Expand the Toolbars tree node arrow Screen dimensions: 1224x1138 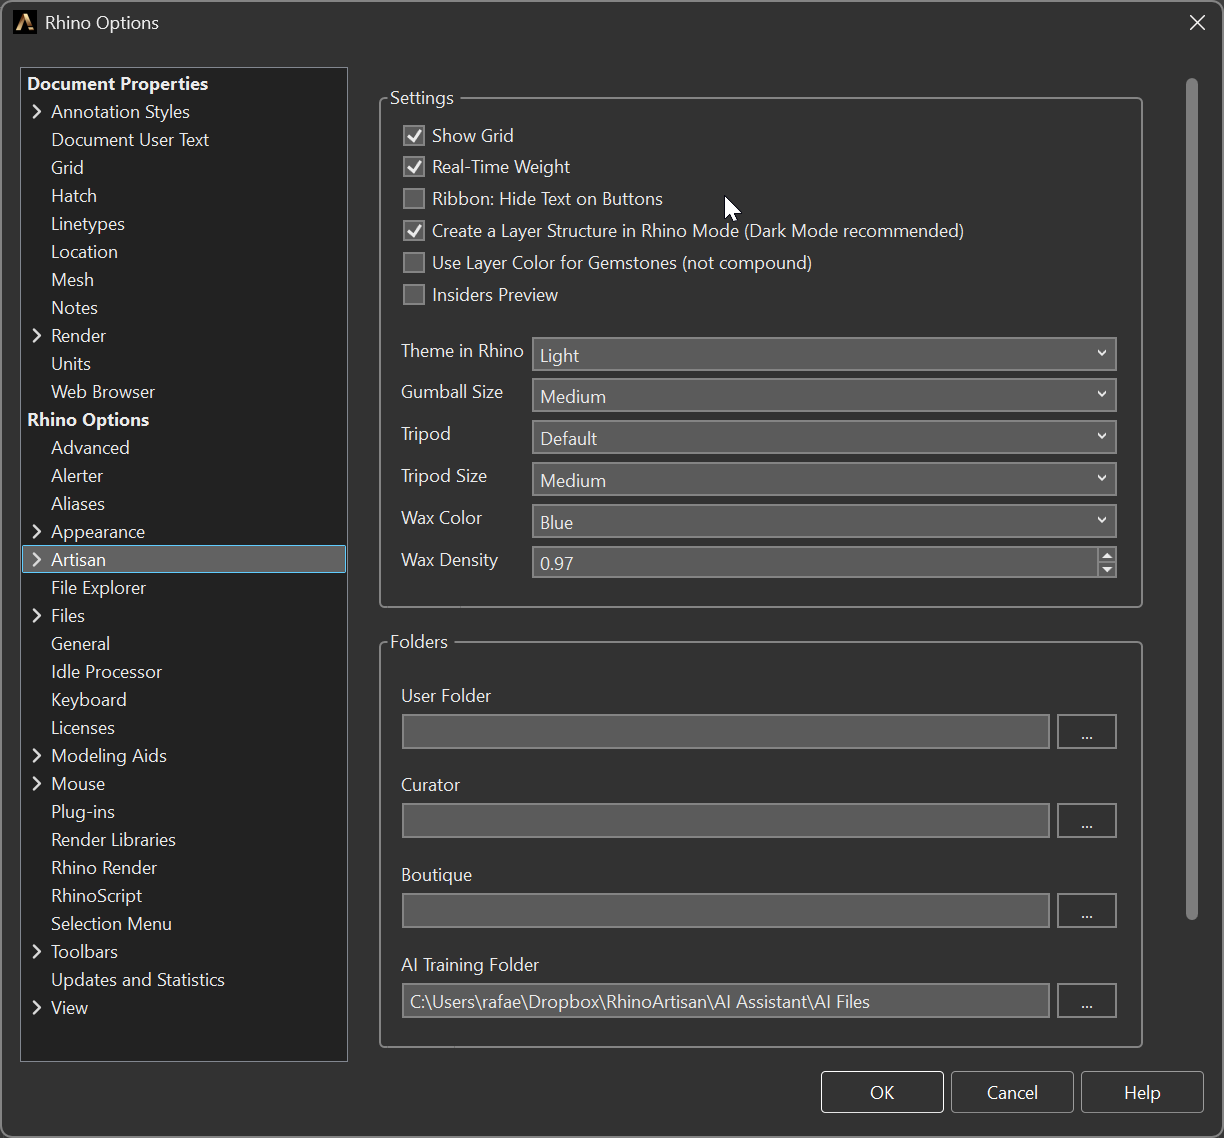37,952
